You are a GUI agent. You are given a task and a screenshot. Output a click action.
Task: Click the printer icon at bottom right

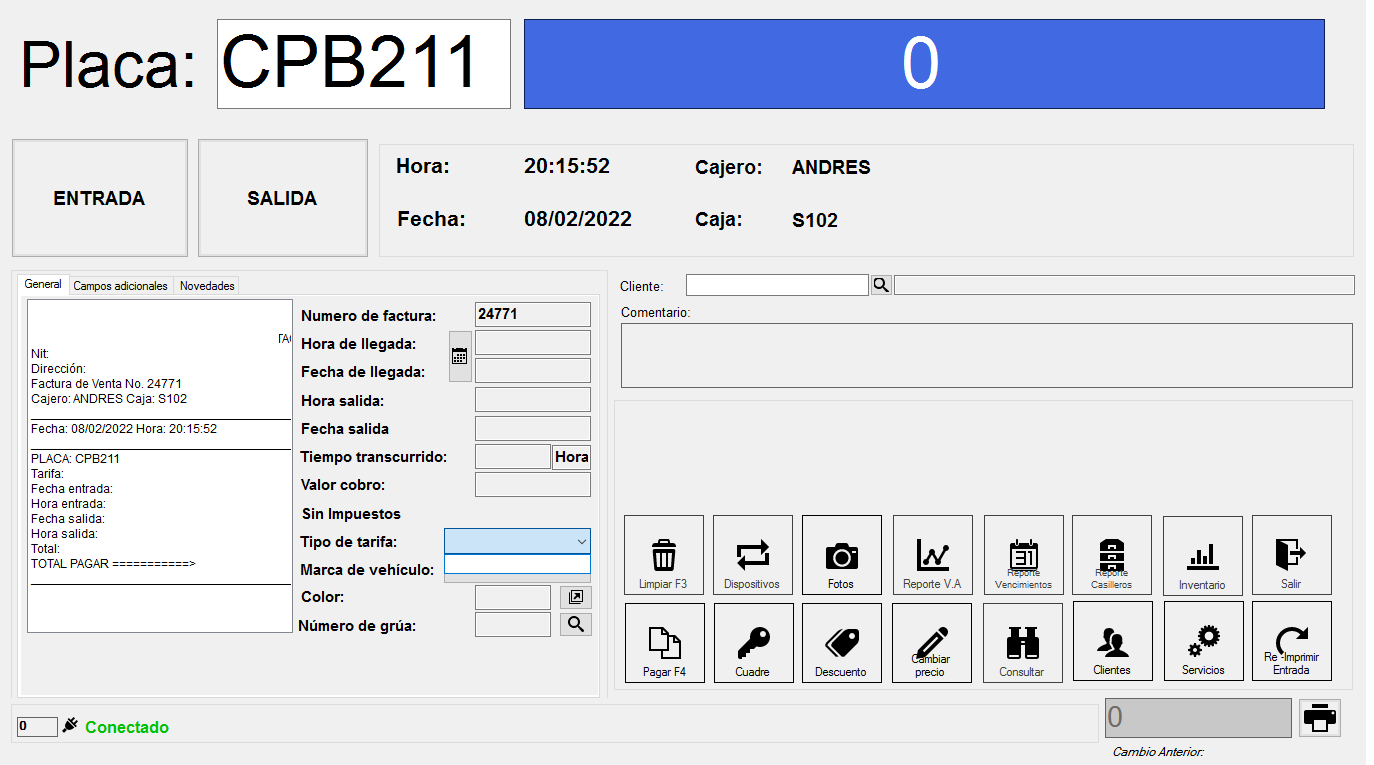pyautogui.click(x=1320, y=717)
